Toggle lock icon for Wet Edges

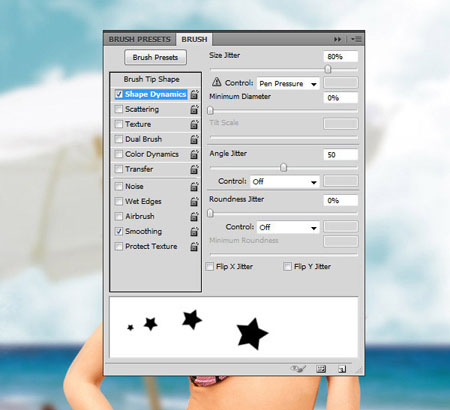tap(194, 202)
